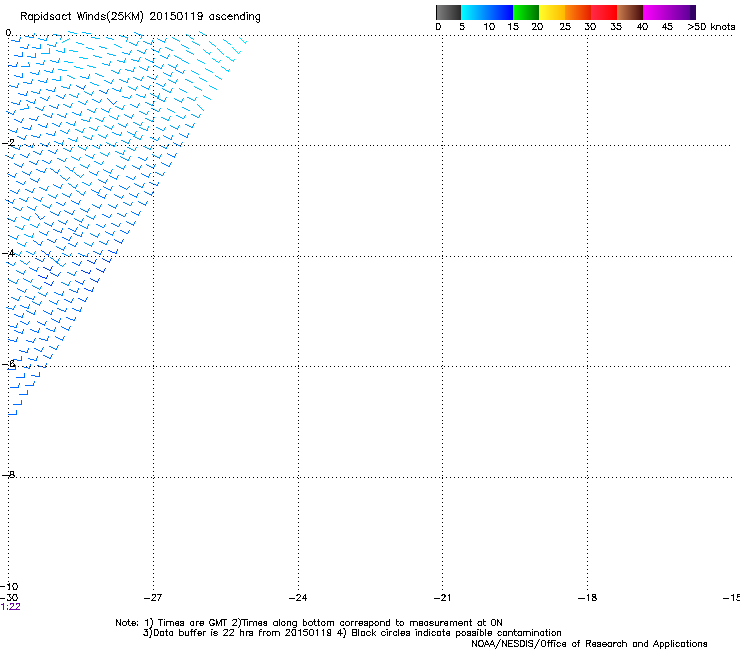
Task: Click the red 30-35 knots color band
Action: point(604,12)
